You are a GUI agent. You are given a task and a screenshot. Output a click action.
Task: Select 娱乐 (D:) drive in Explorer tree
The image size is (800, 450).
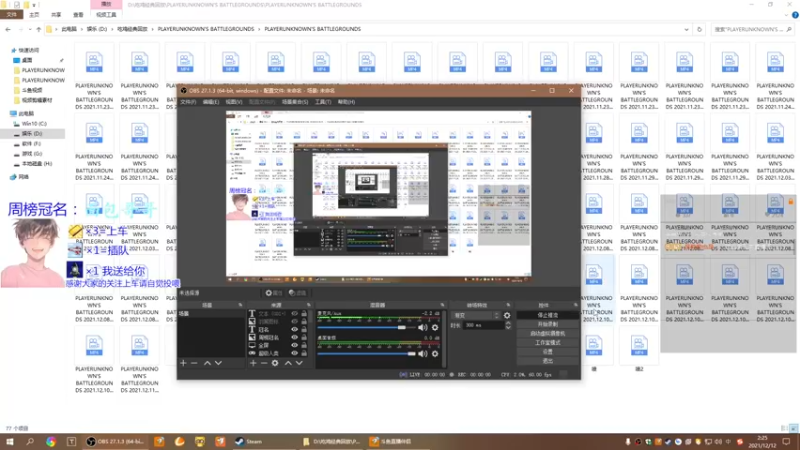(x=32, y=134)
